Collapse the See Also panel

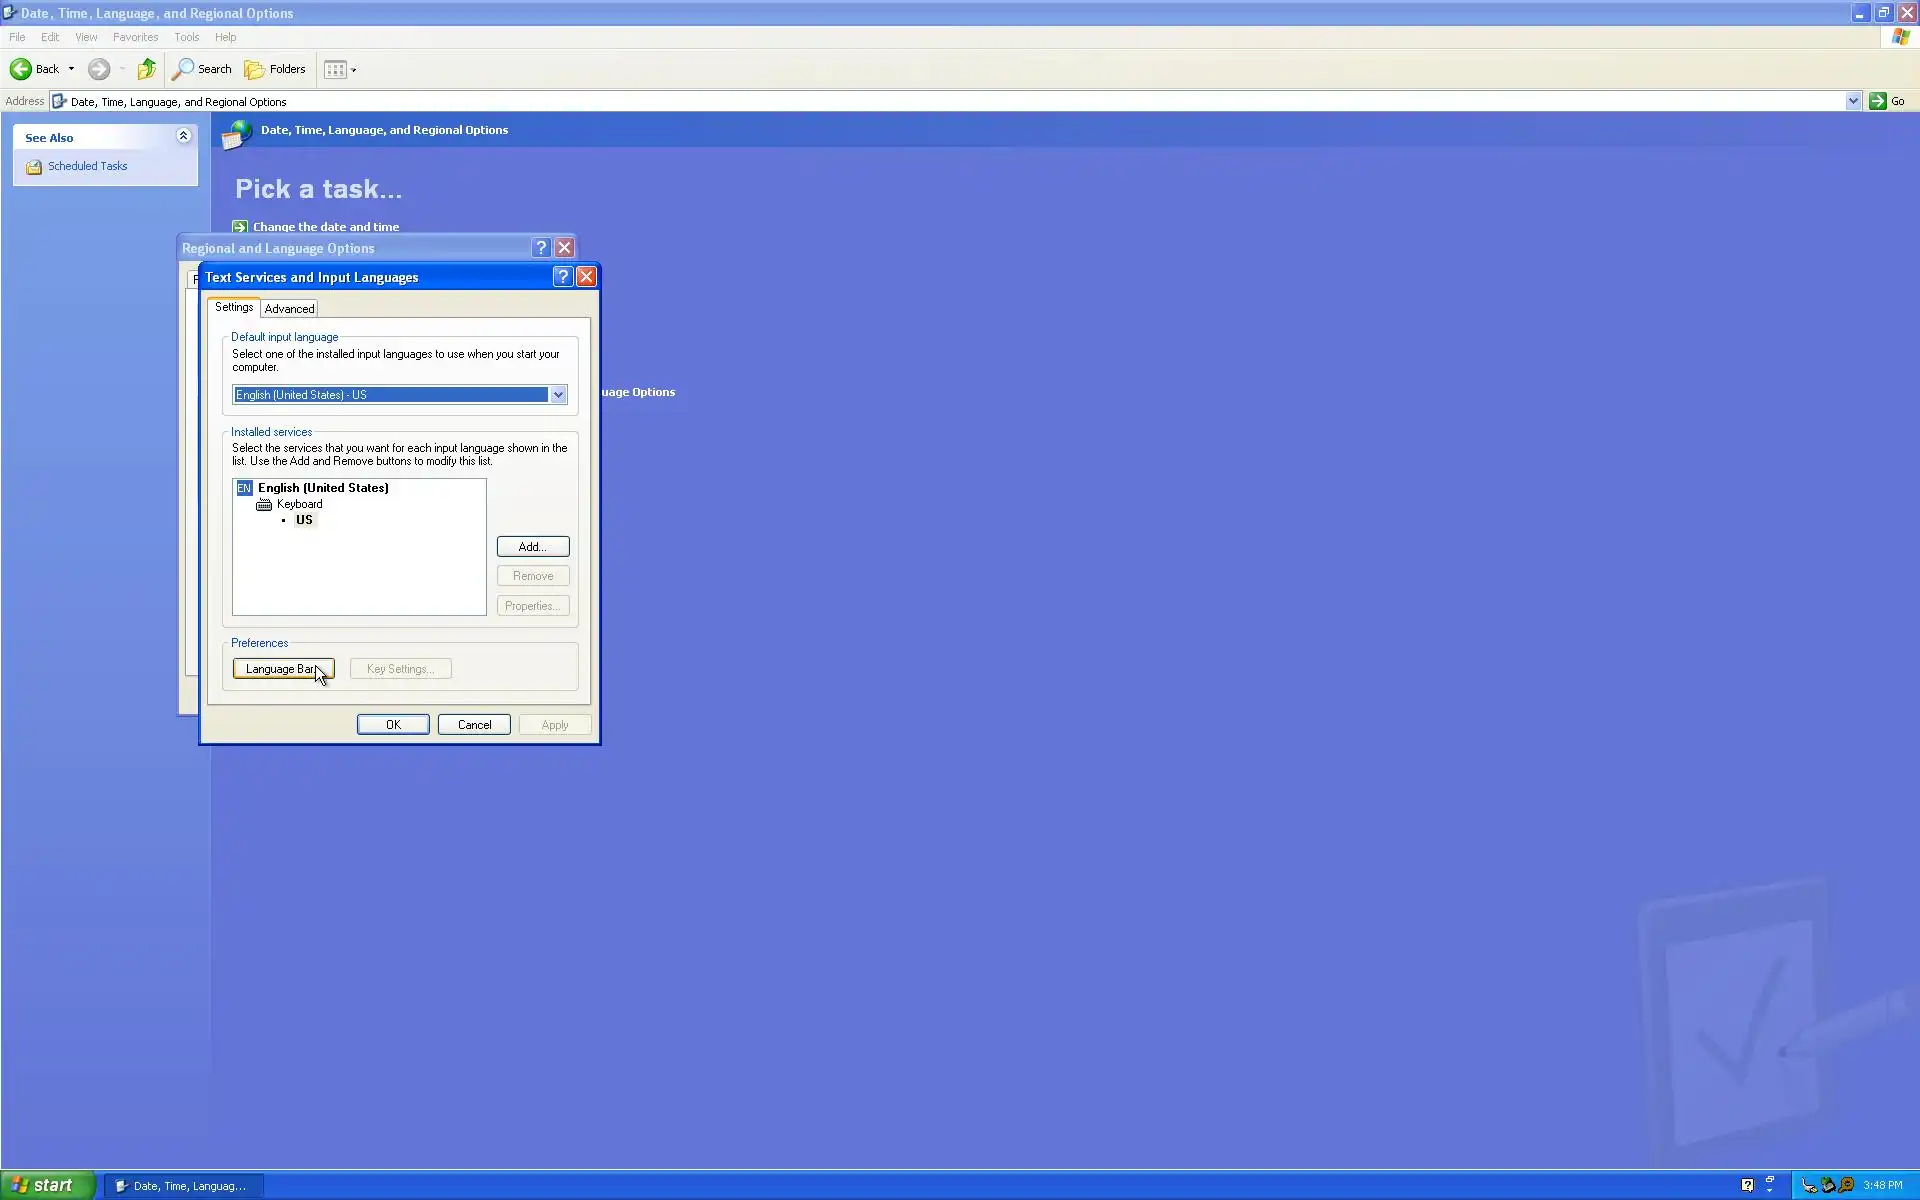coord(183,136)
